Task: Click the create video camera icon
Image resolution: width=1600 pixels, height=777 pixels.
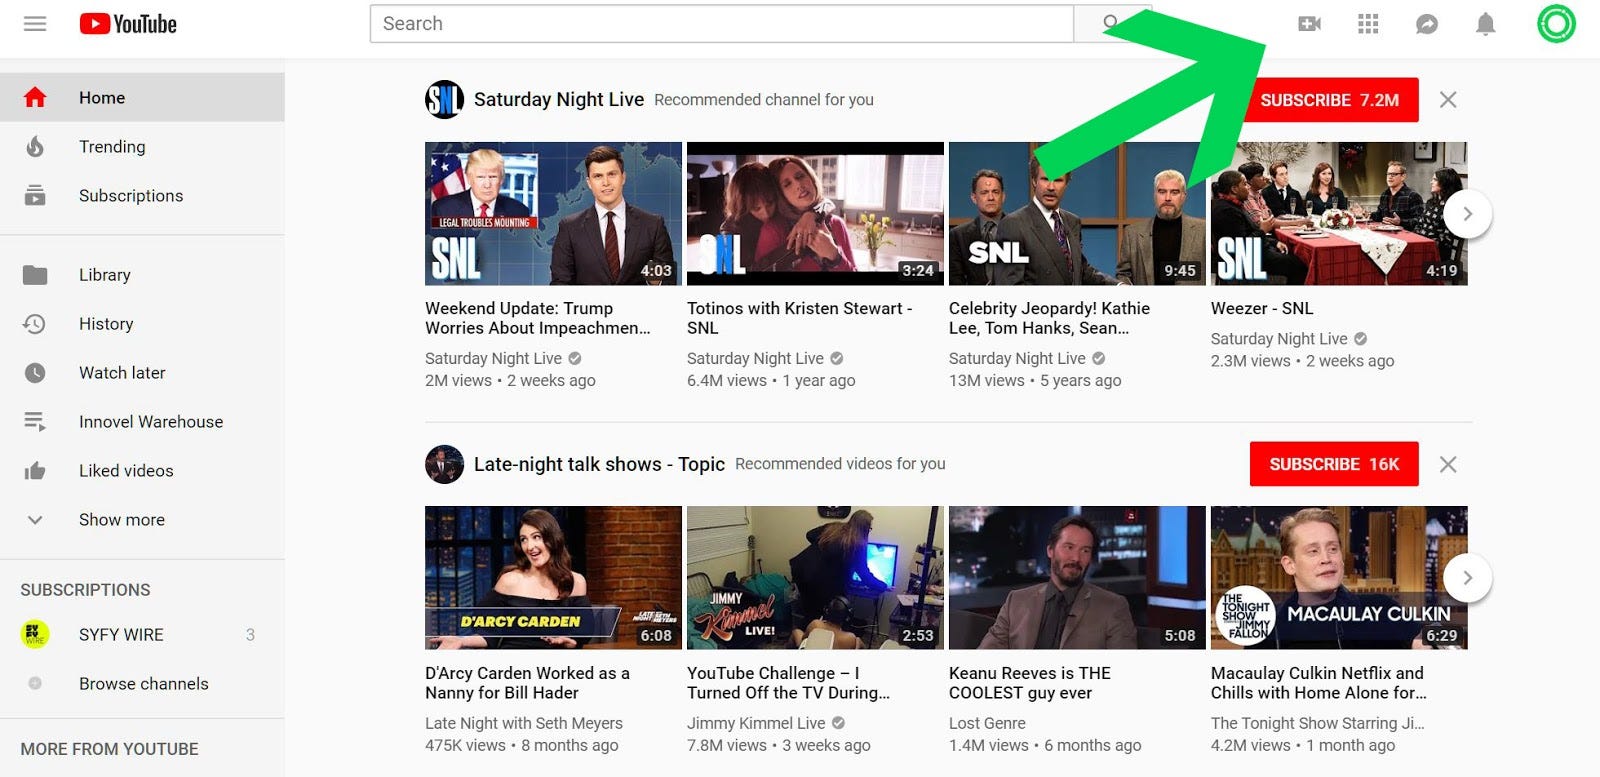Action: click(1309, 23)
